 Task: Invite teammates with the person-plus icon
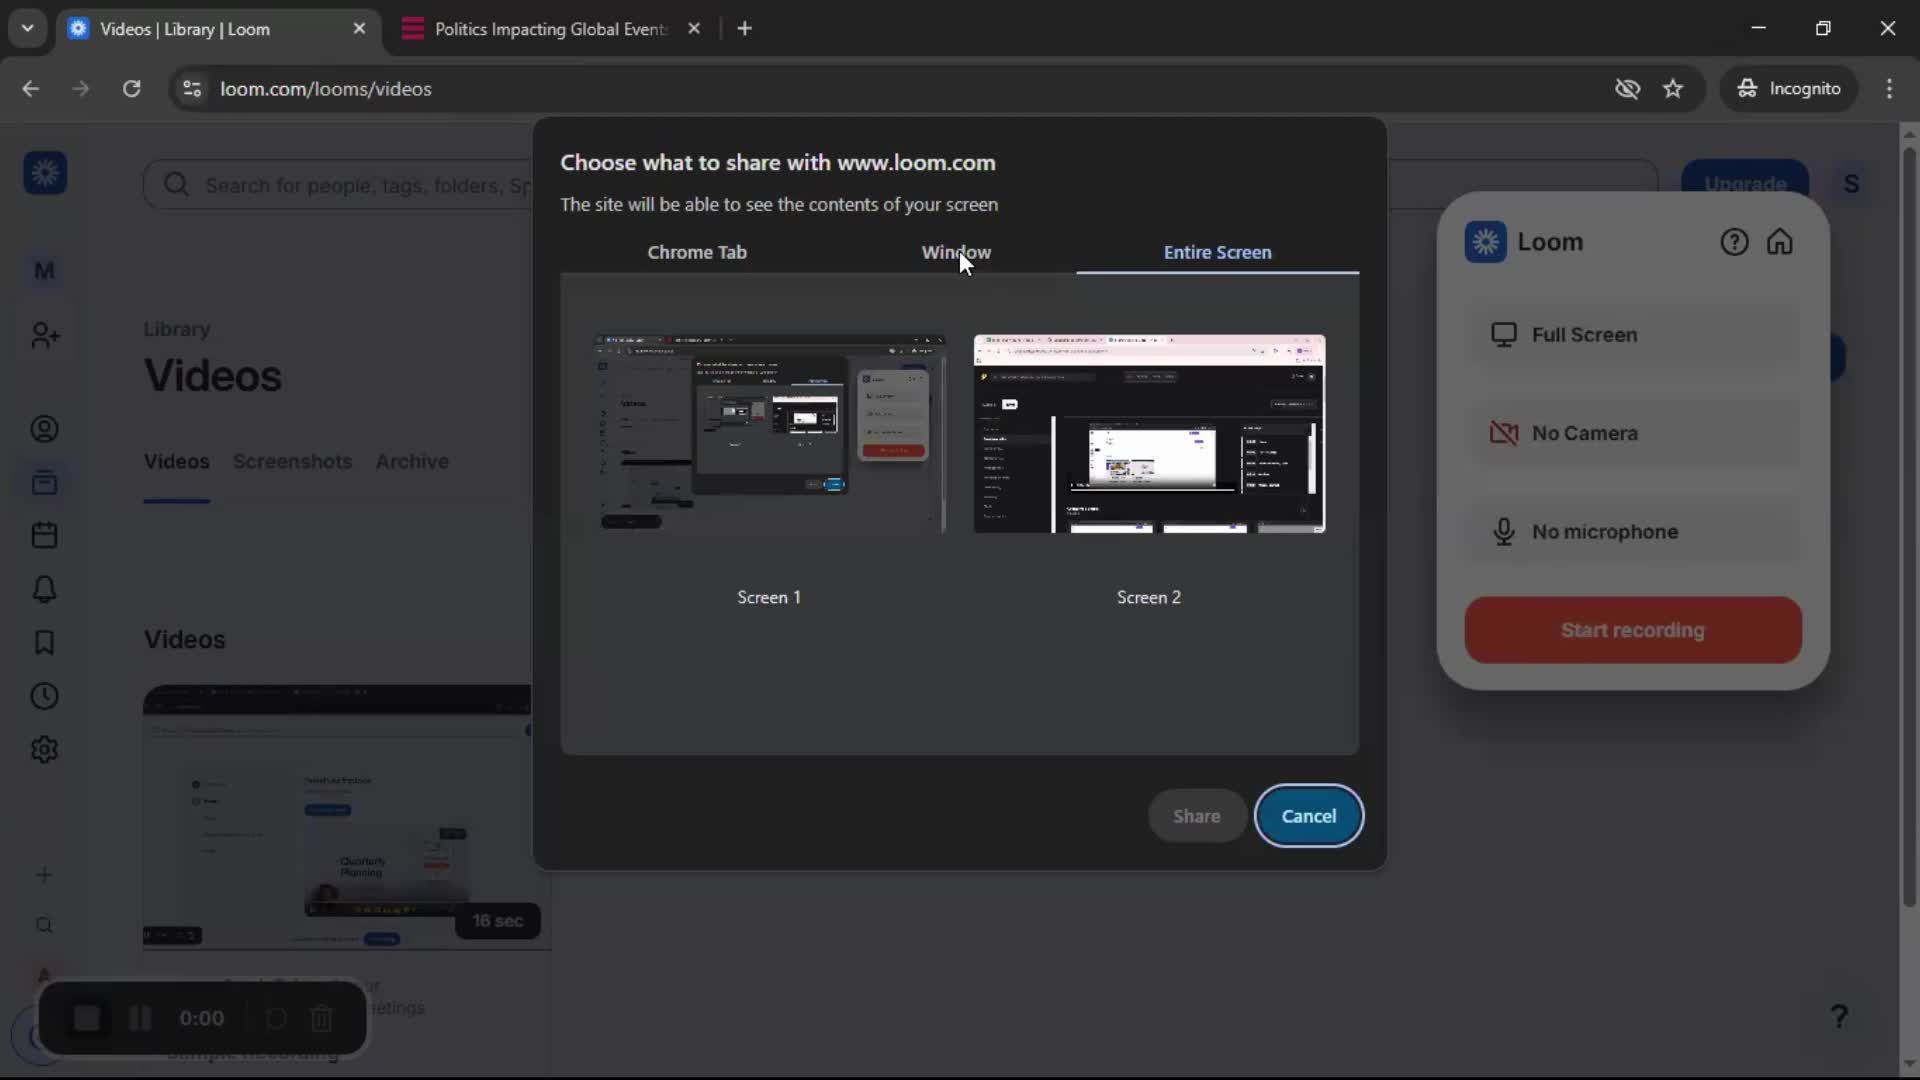[44, 335]
